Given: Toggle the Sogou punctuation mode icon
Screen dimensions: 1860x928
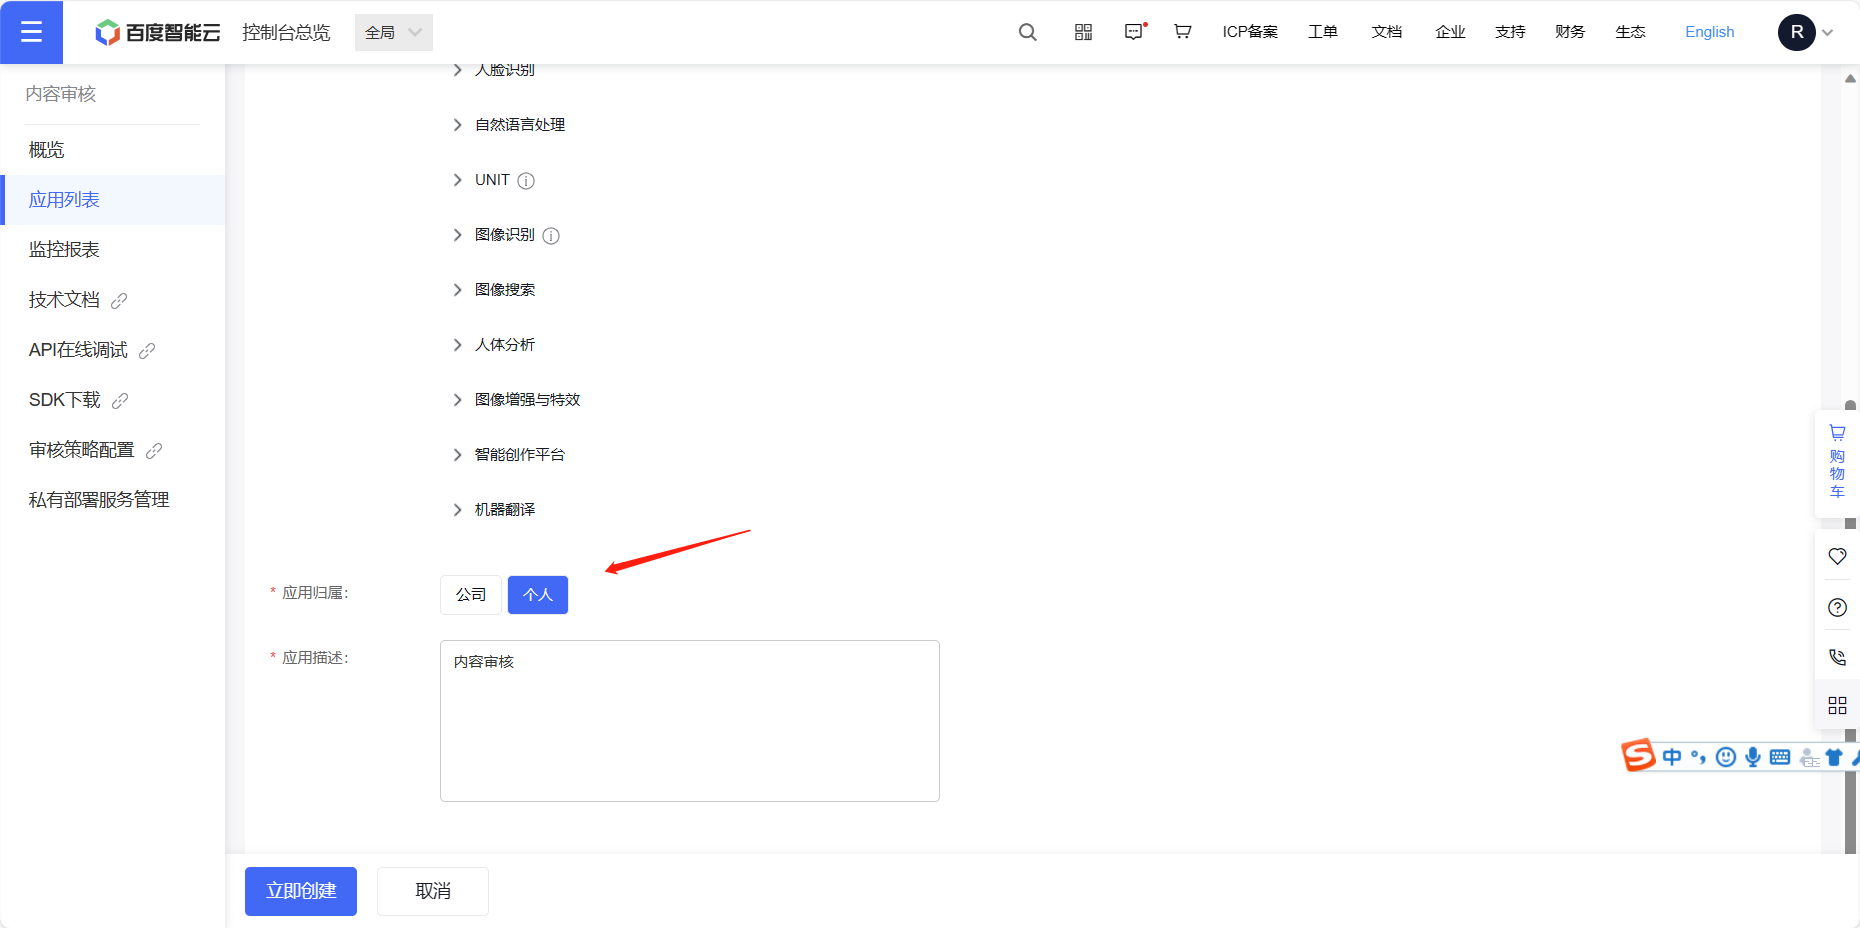Looking at the screenshot, I should click(1698, 757).
